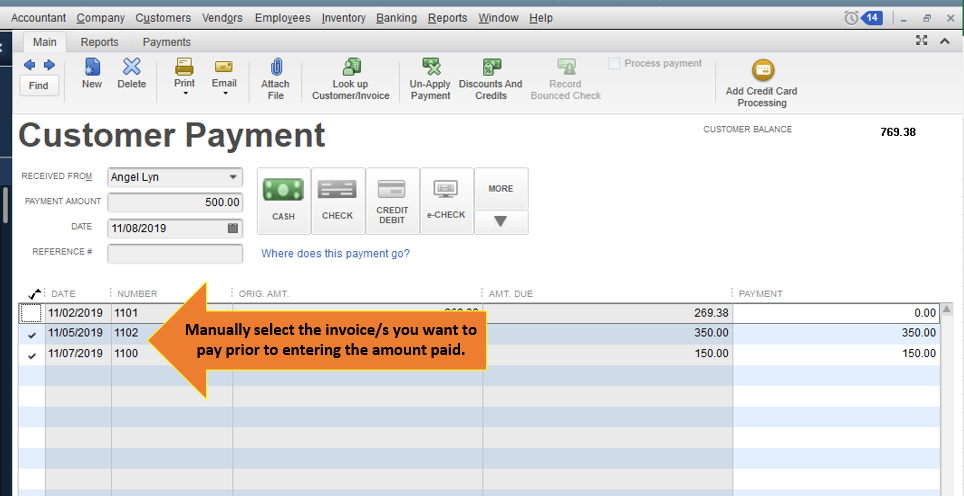This screenshot has height=496, width=964.
Task: Click Record Bounced Check
Action: click(x=566, y=79)
